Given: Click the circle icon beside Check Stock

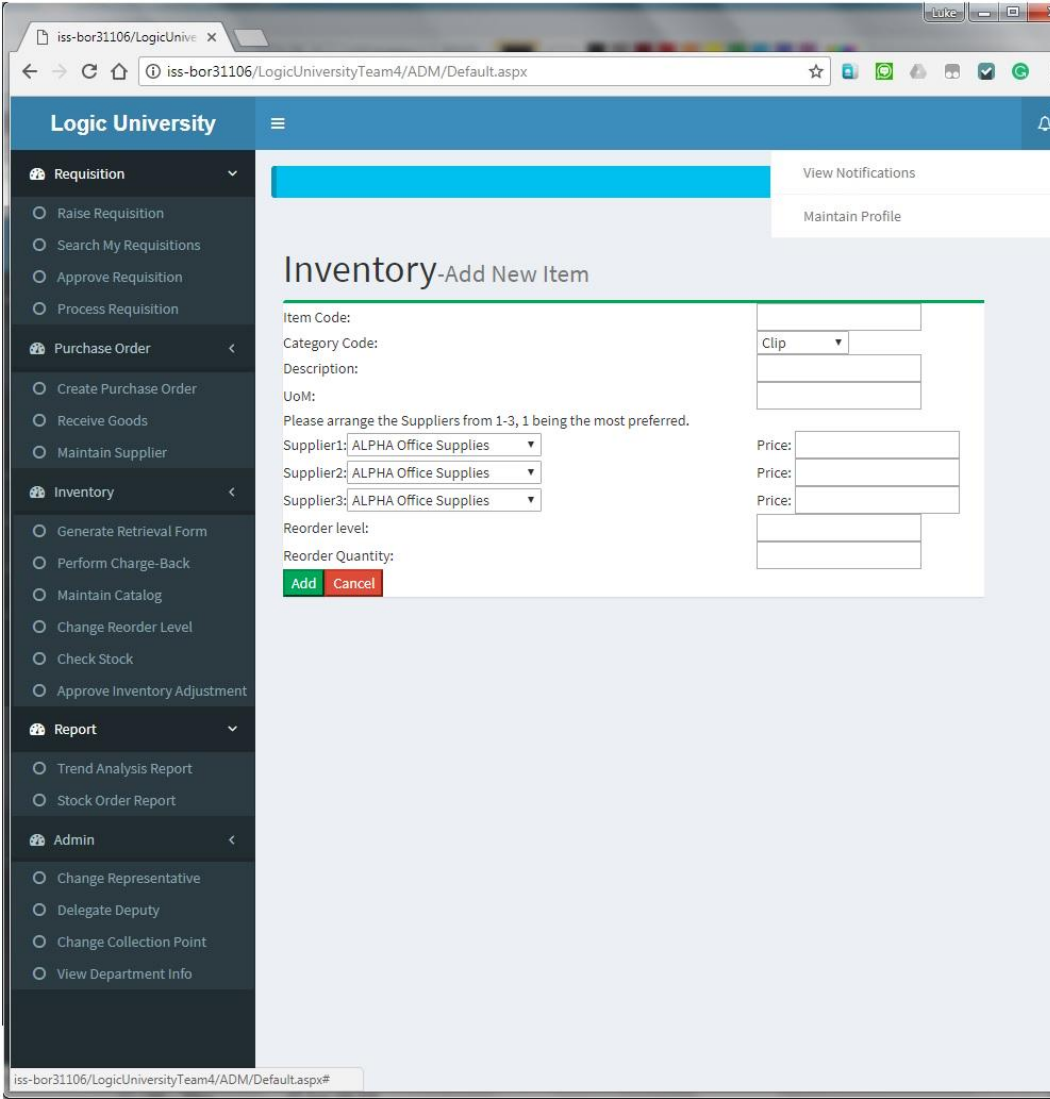Looking at the screenshot, I should (x=39, y=659).
